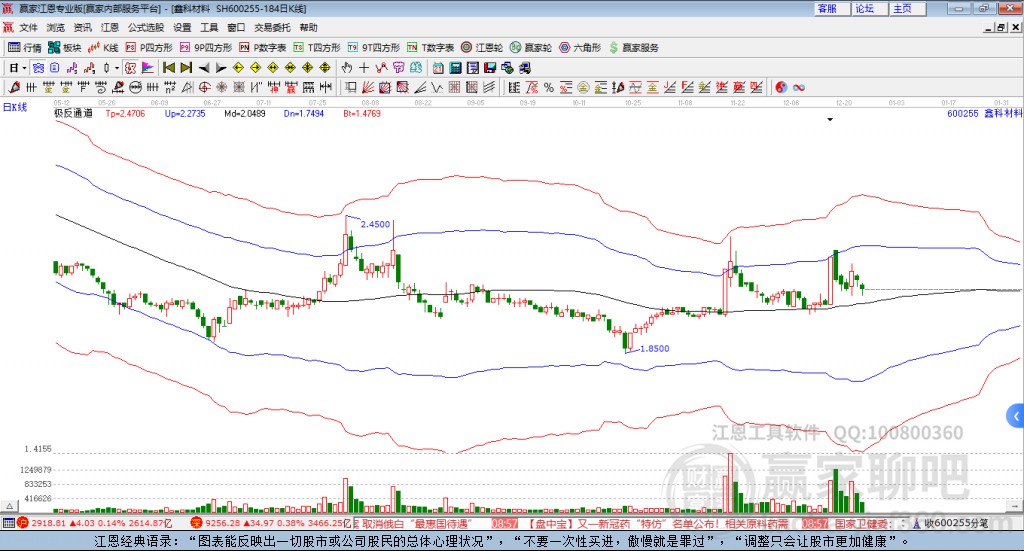Open the 板块 sector view
Image resolution: width=1024 pixels, height=551 pixels.
coord(64,48)
